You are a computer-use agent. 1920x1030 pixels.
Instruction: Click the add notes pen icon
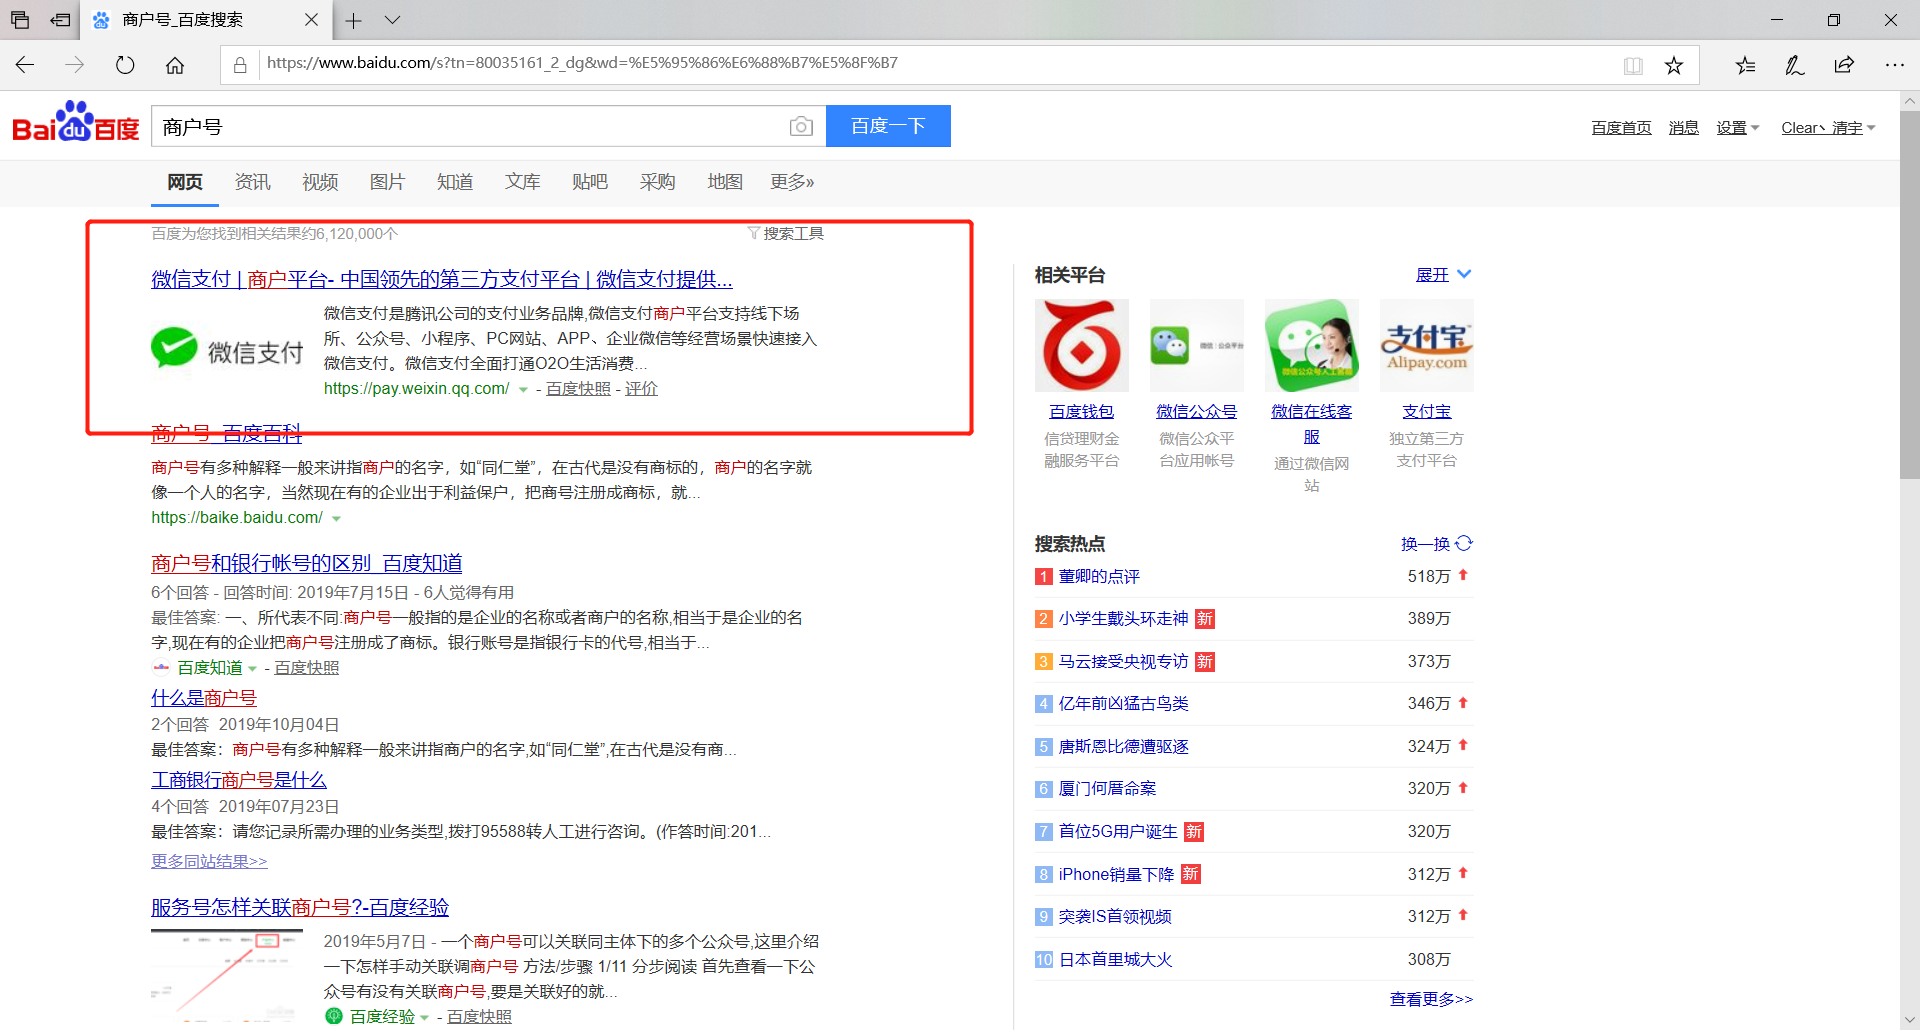[1795, 65]
